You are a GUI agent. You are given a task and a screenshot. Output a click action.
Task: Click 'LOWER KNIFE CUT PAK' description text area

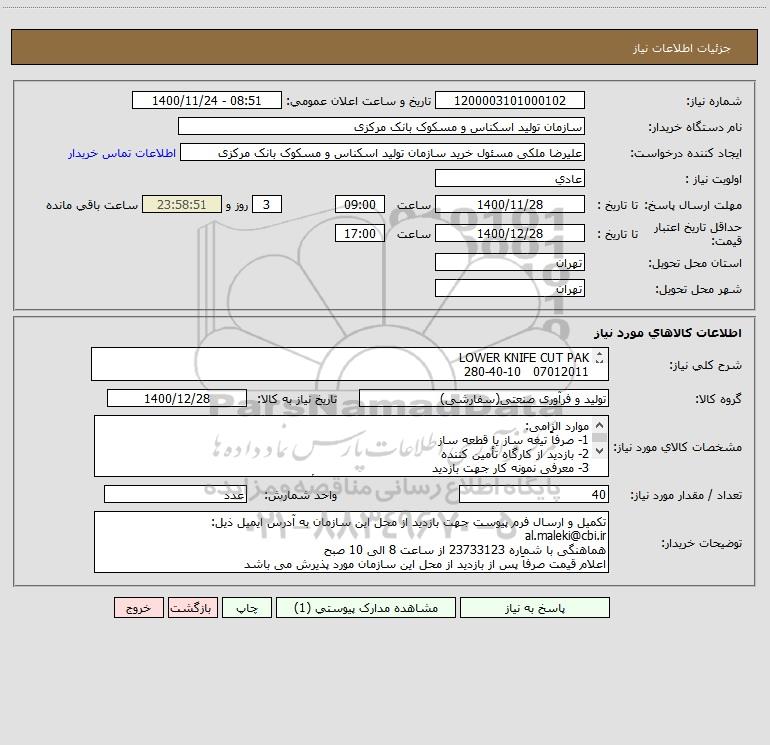[x=350, y=364]
